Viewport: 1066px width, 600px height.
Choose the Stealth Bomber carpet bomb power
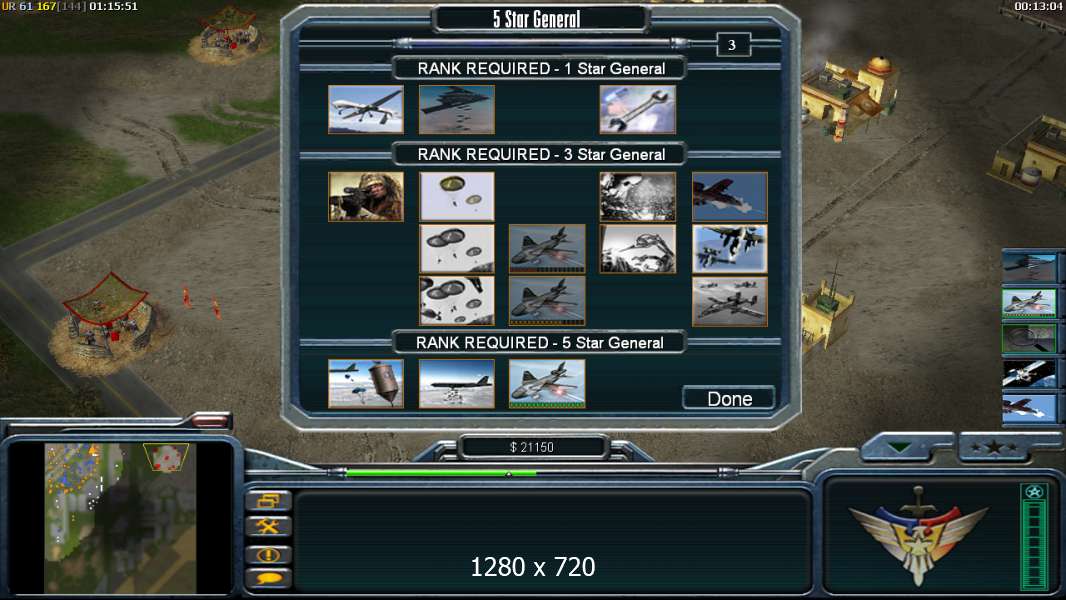click(457, 109)
